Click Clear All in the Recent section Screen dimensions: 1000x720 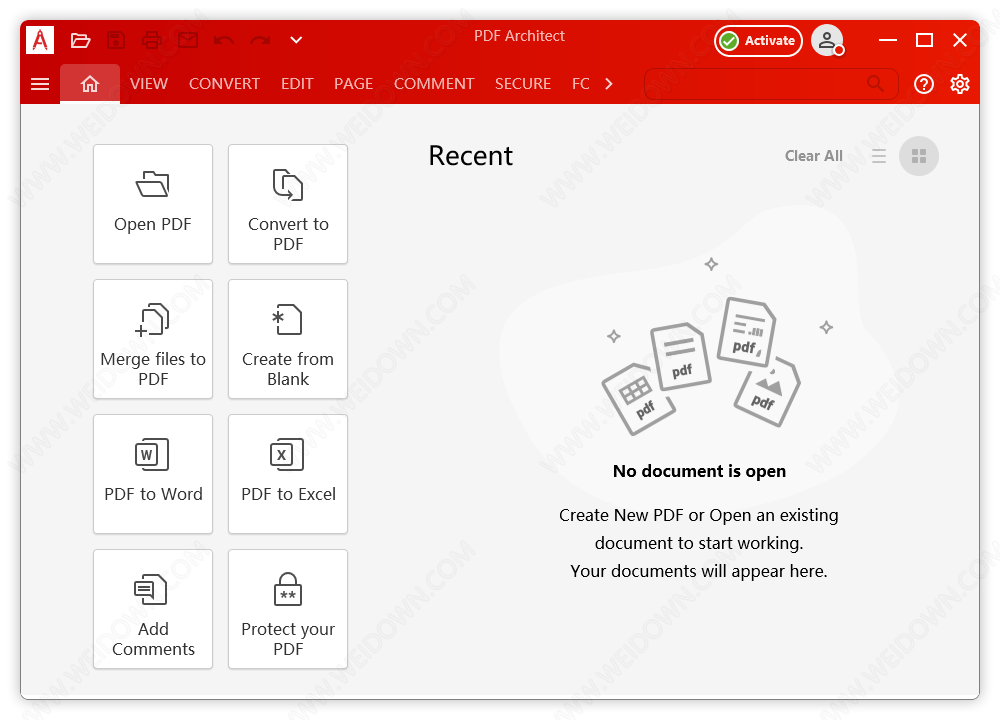click(814, 156)
